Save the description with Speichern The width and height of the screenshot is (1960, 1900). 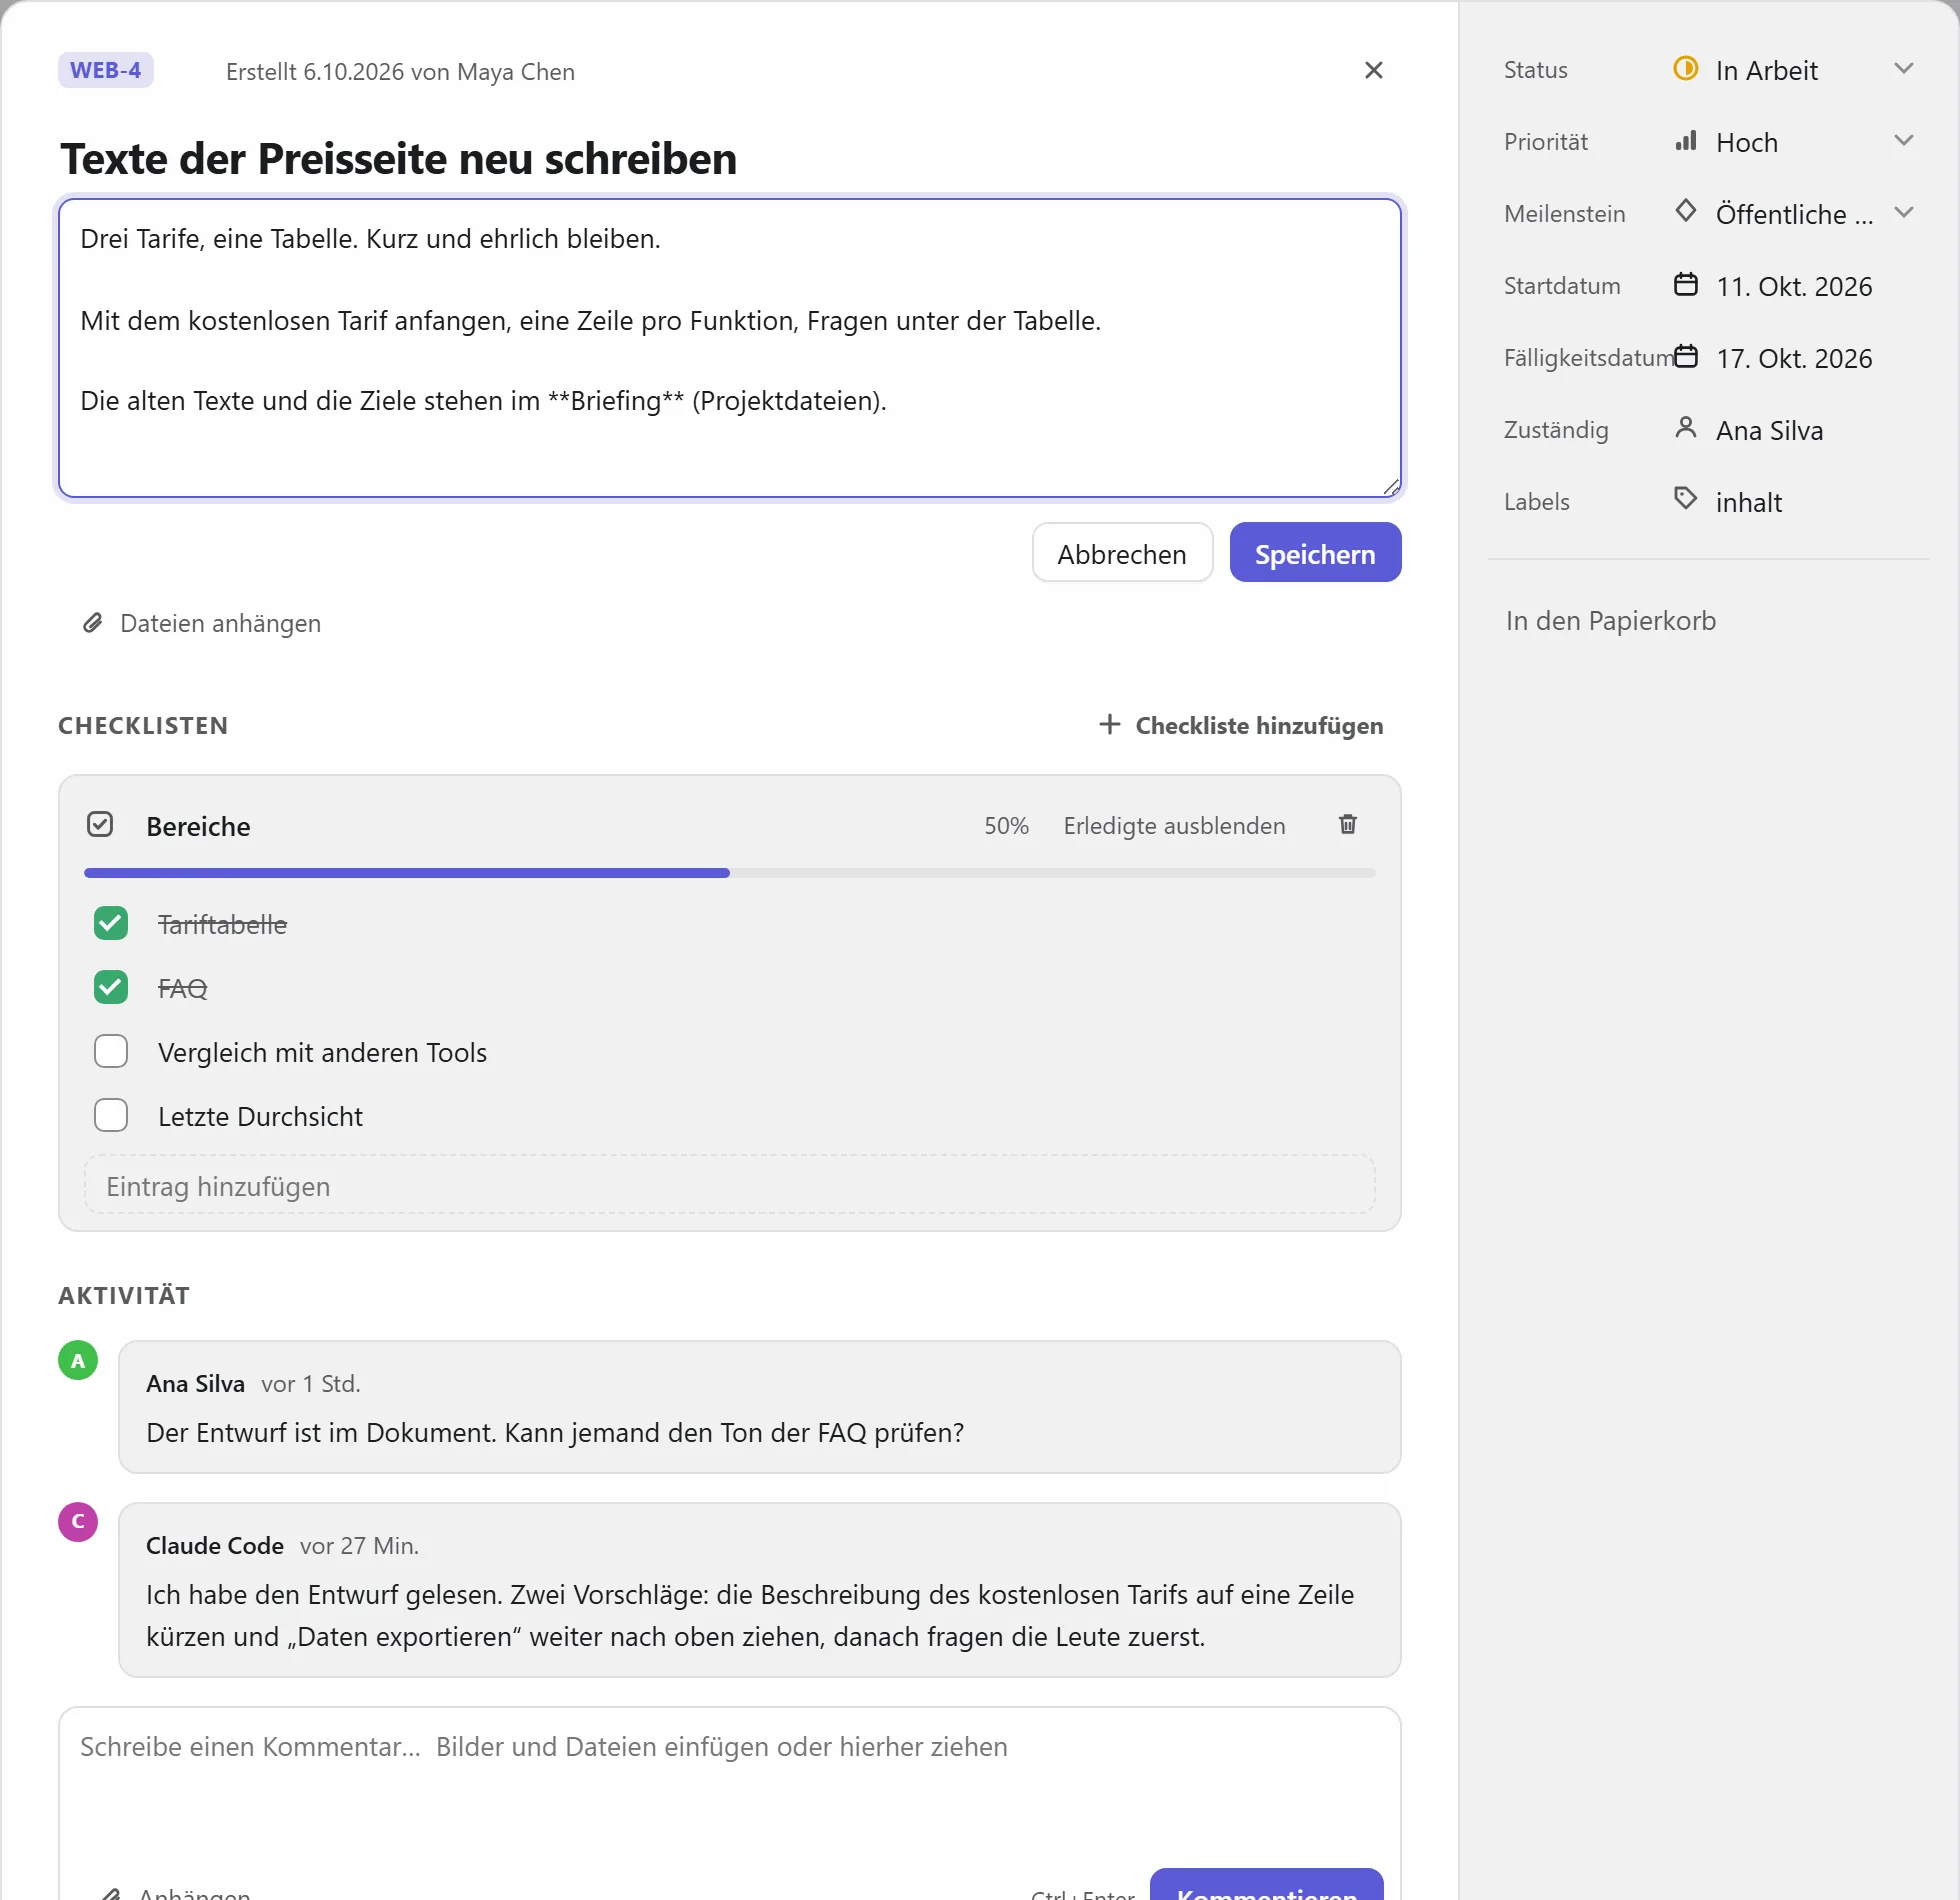(1315, 553)
